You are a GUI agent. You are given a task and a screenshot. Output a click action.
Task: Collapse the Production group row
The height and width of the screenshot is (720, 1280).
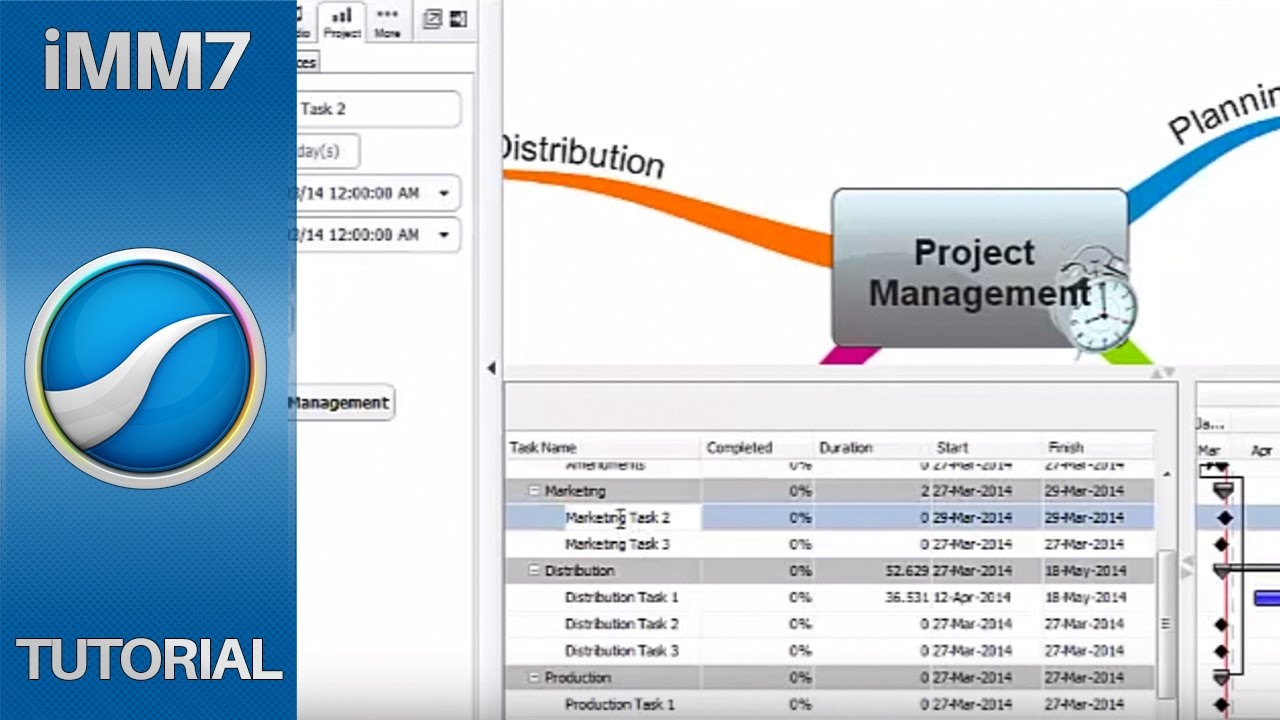pyautogui.click(x=534, y=678)
